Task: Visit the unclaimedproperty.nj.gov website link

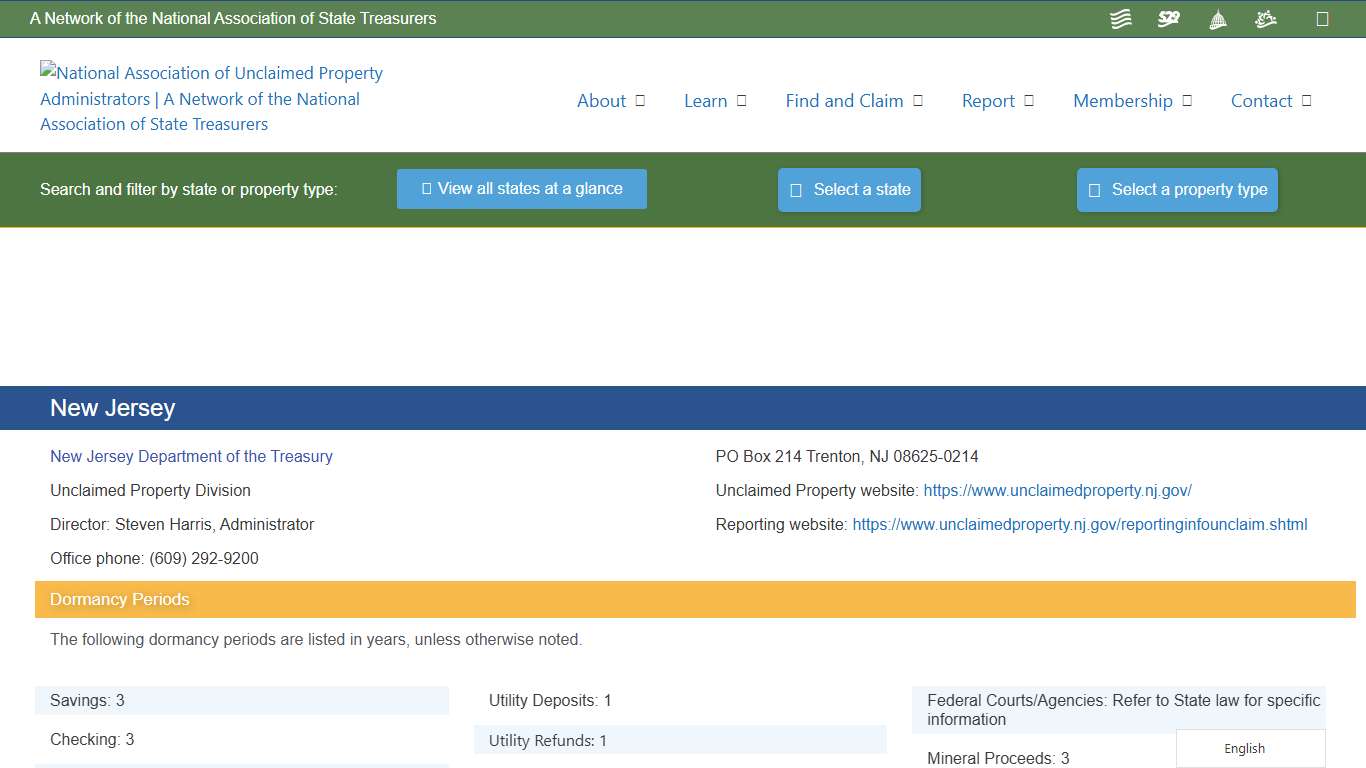Action: 1058,490
